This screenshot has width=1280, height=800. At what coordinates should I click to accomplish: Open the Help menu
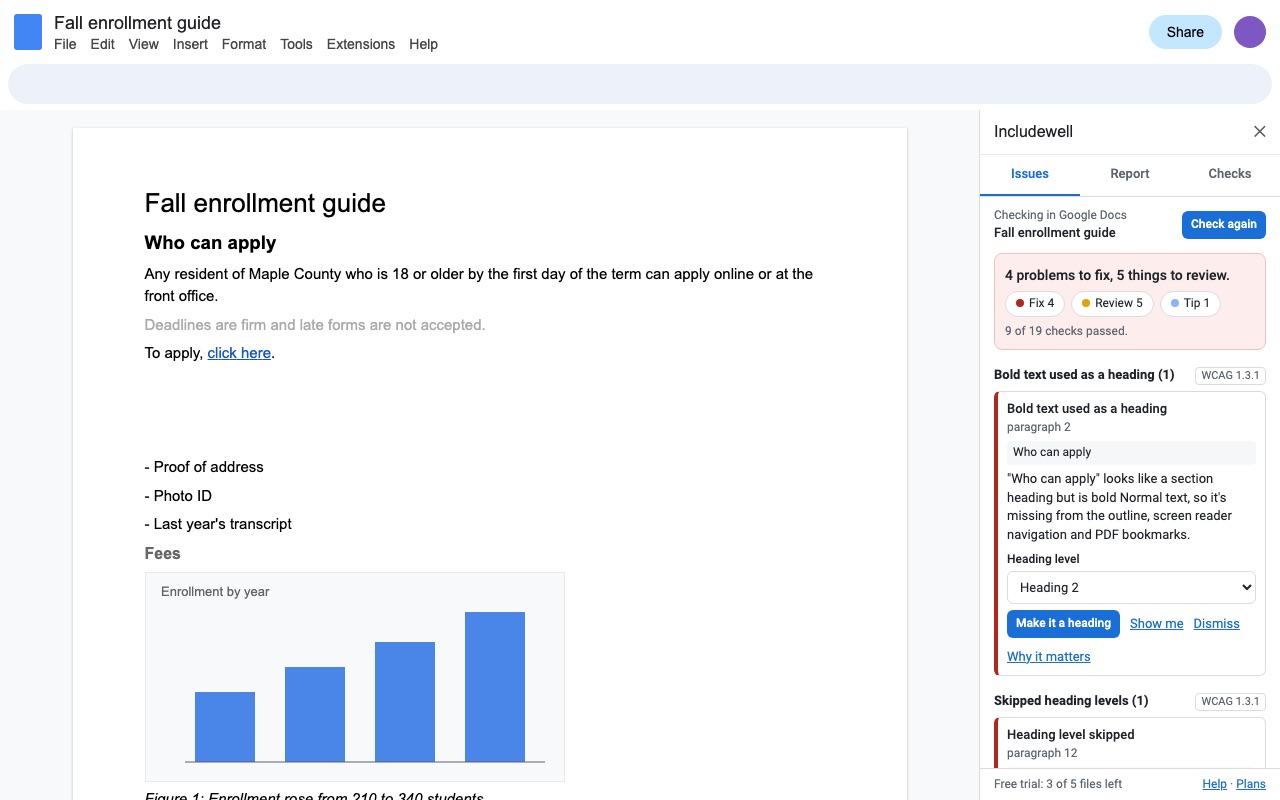(x=423, y=44)
